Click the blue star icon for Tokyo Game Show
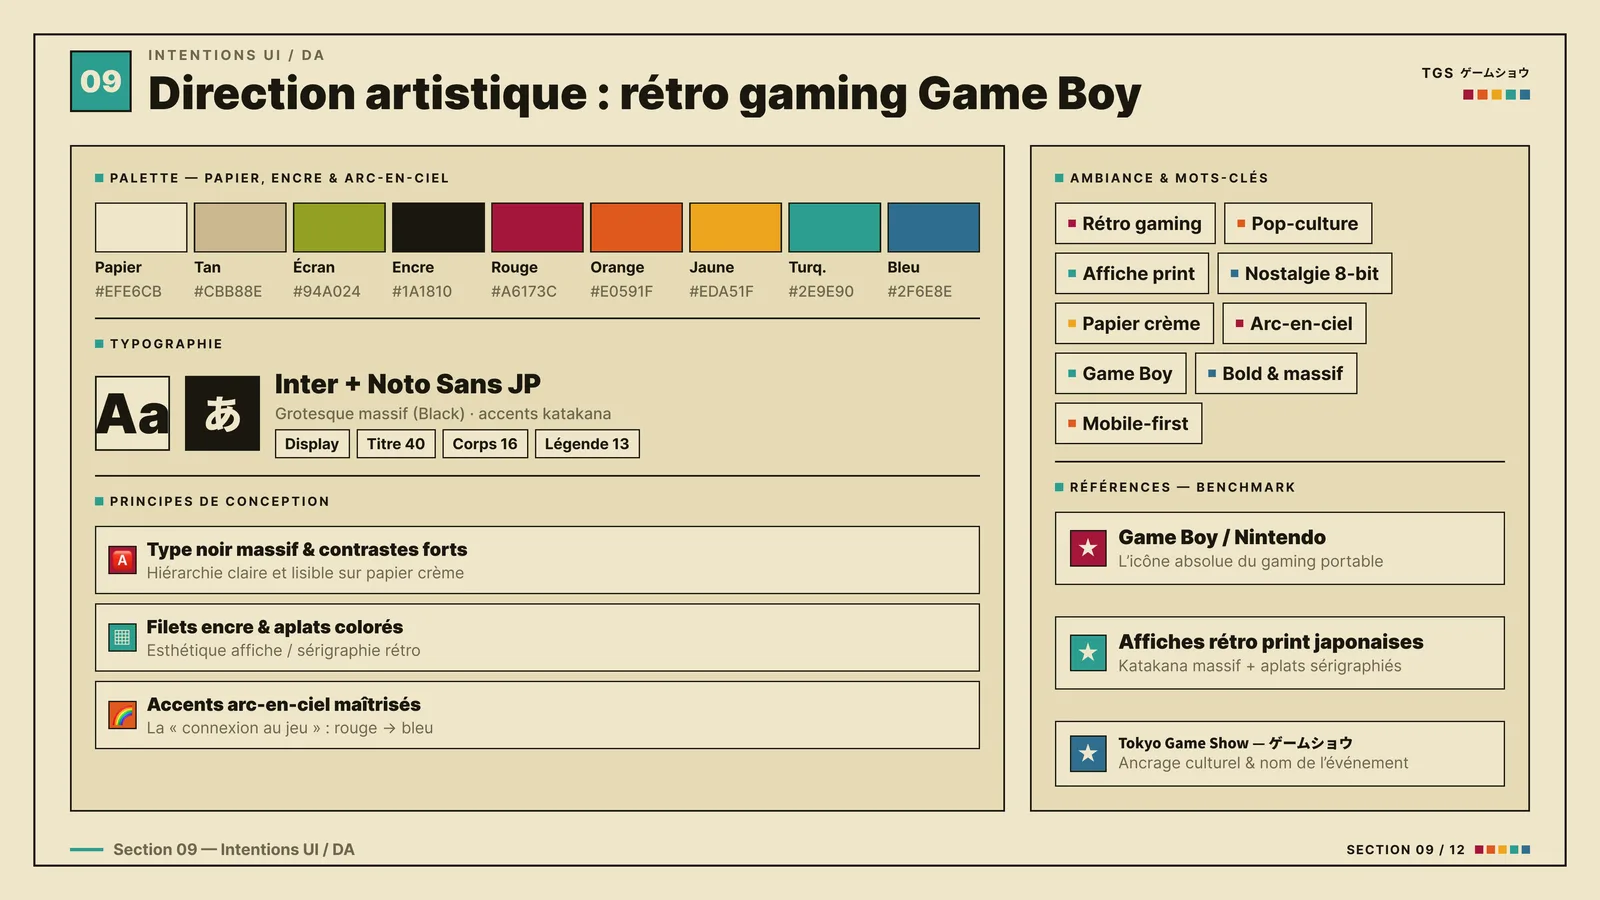This screenshot has height=900, width=1600. click(1088, 753)
